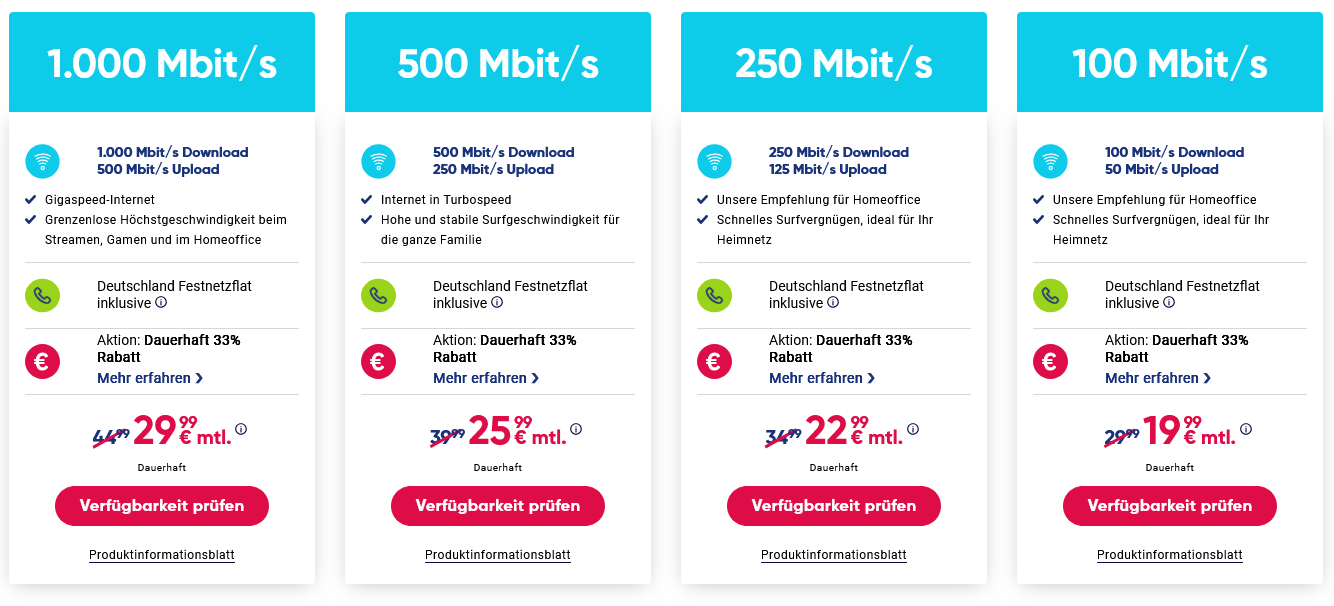Open Produktinformationsblatt for the 100 Mbit/s plan
The image size is (1334, 606).
point(1170,555)
